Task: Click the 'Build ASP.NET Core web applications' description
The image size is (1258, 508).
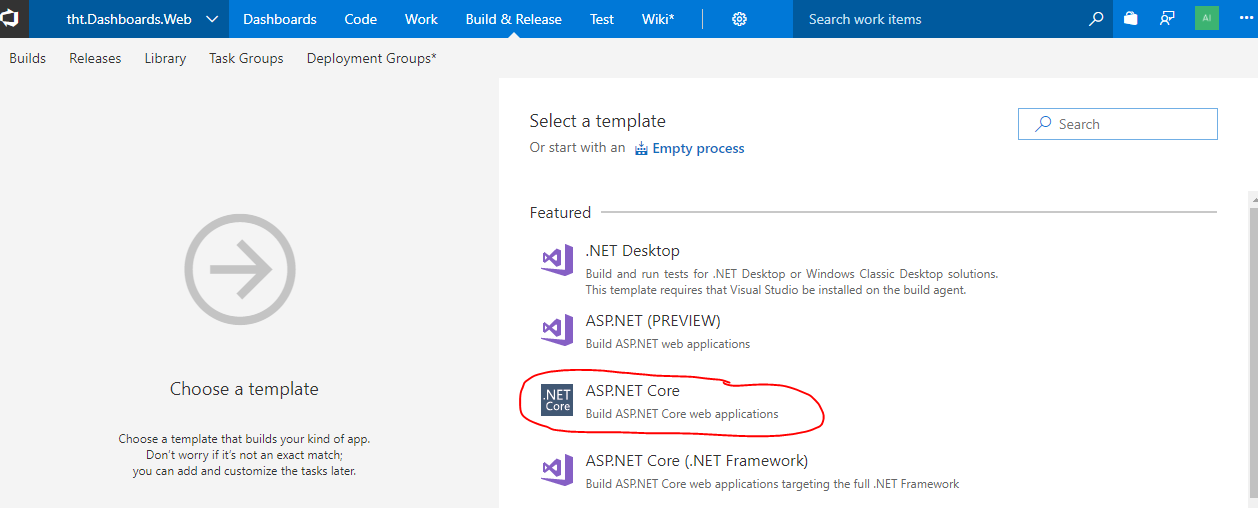Action: (682, 414)
